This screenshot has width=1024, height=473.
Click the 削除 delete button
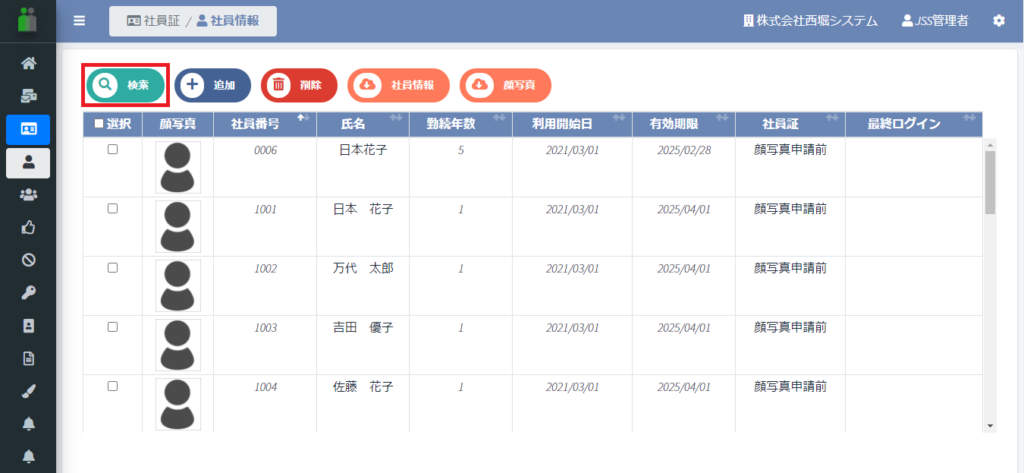pos(299,85)
